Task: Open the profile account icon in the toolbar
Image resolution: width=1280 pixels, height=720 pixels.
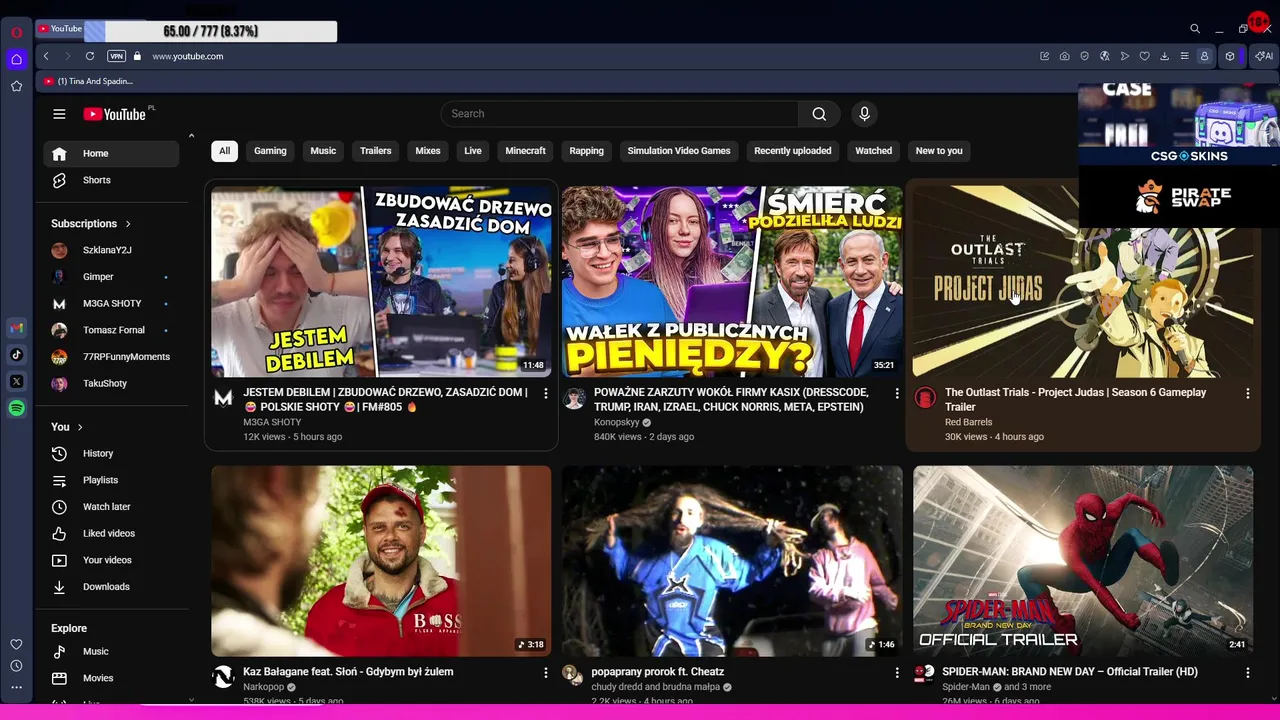Action: [1204, 56]
